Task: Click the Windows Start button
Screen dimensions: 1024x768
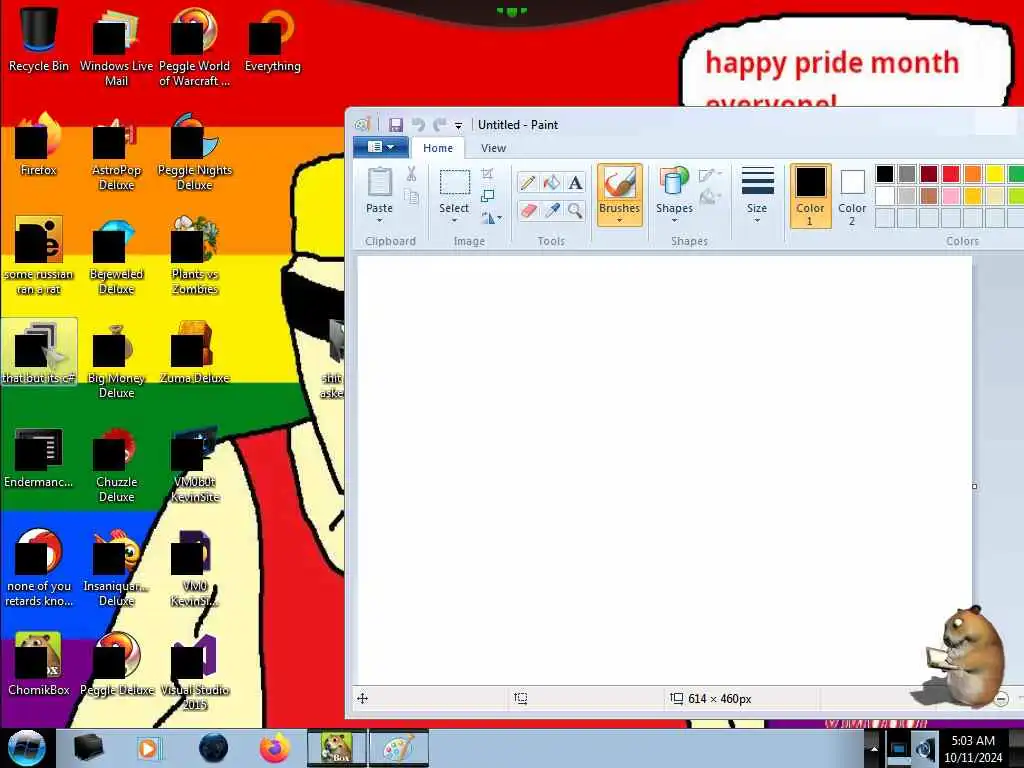Action: pyautogui.click(x=26, y=748)
